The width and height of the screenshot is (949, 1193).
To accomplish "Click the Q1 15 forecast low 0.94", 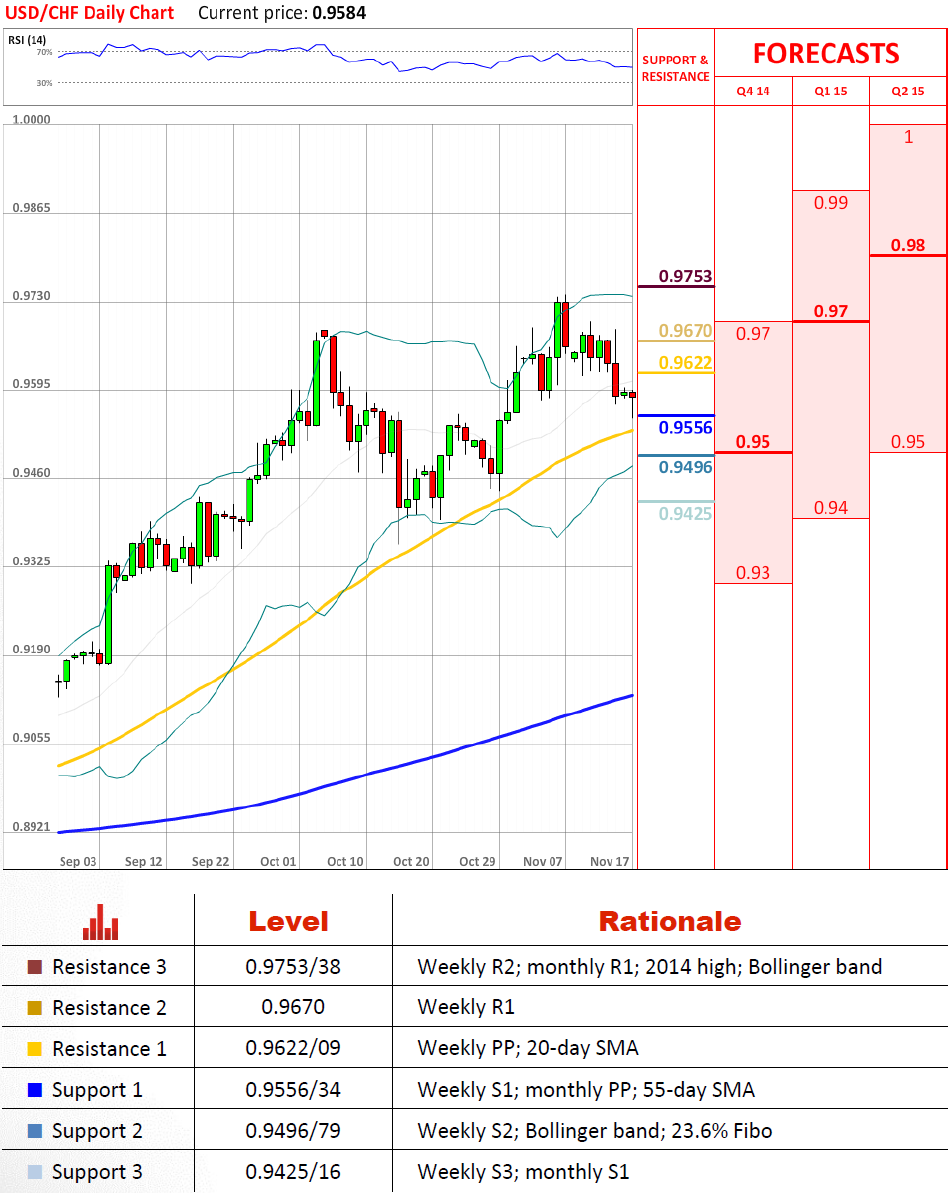I will click(x=830, y=507).
